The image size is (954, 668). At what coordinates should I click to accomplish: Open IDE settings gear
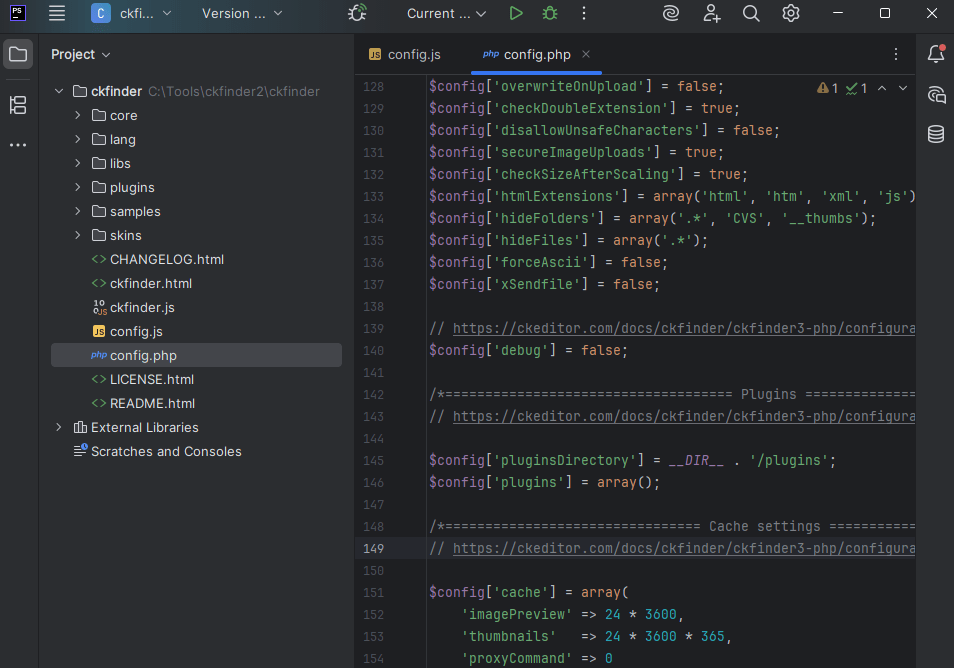point(790,13)
